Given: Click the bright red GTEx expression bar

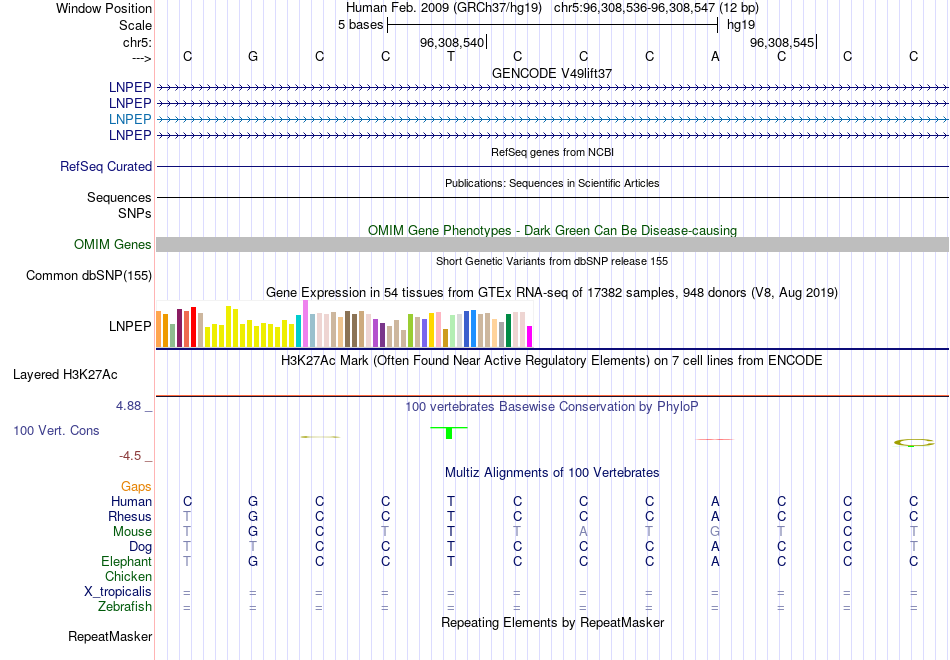Looking at the screenshot, I should pos(193,327).
